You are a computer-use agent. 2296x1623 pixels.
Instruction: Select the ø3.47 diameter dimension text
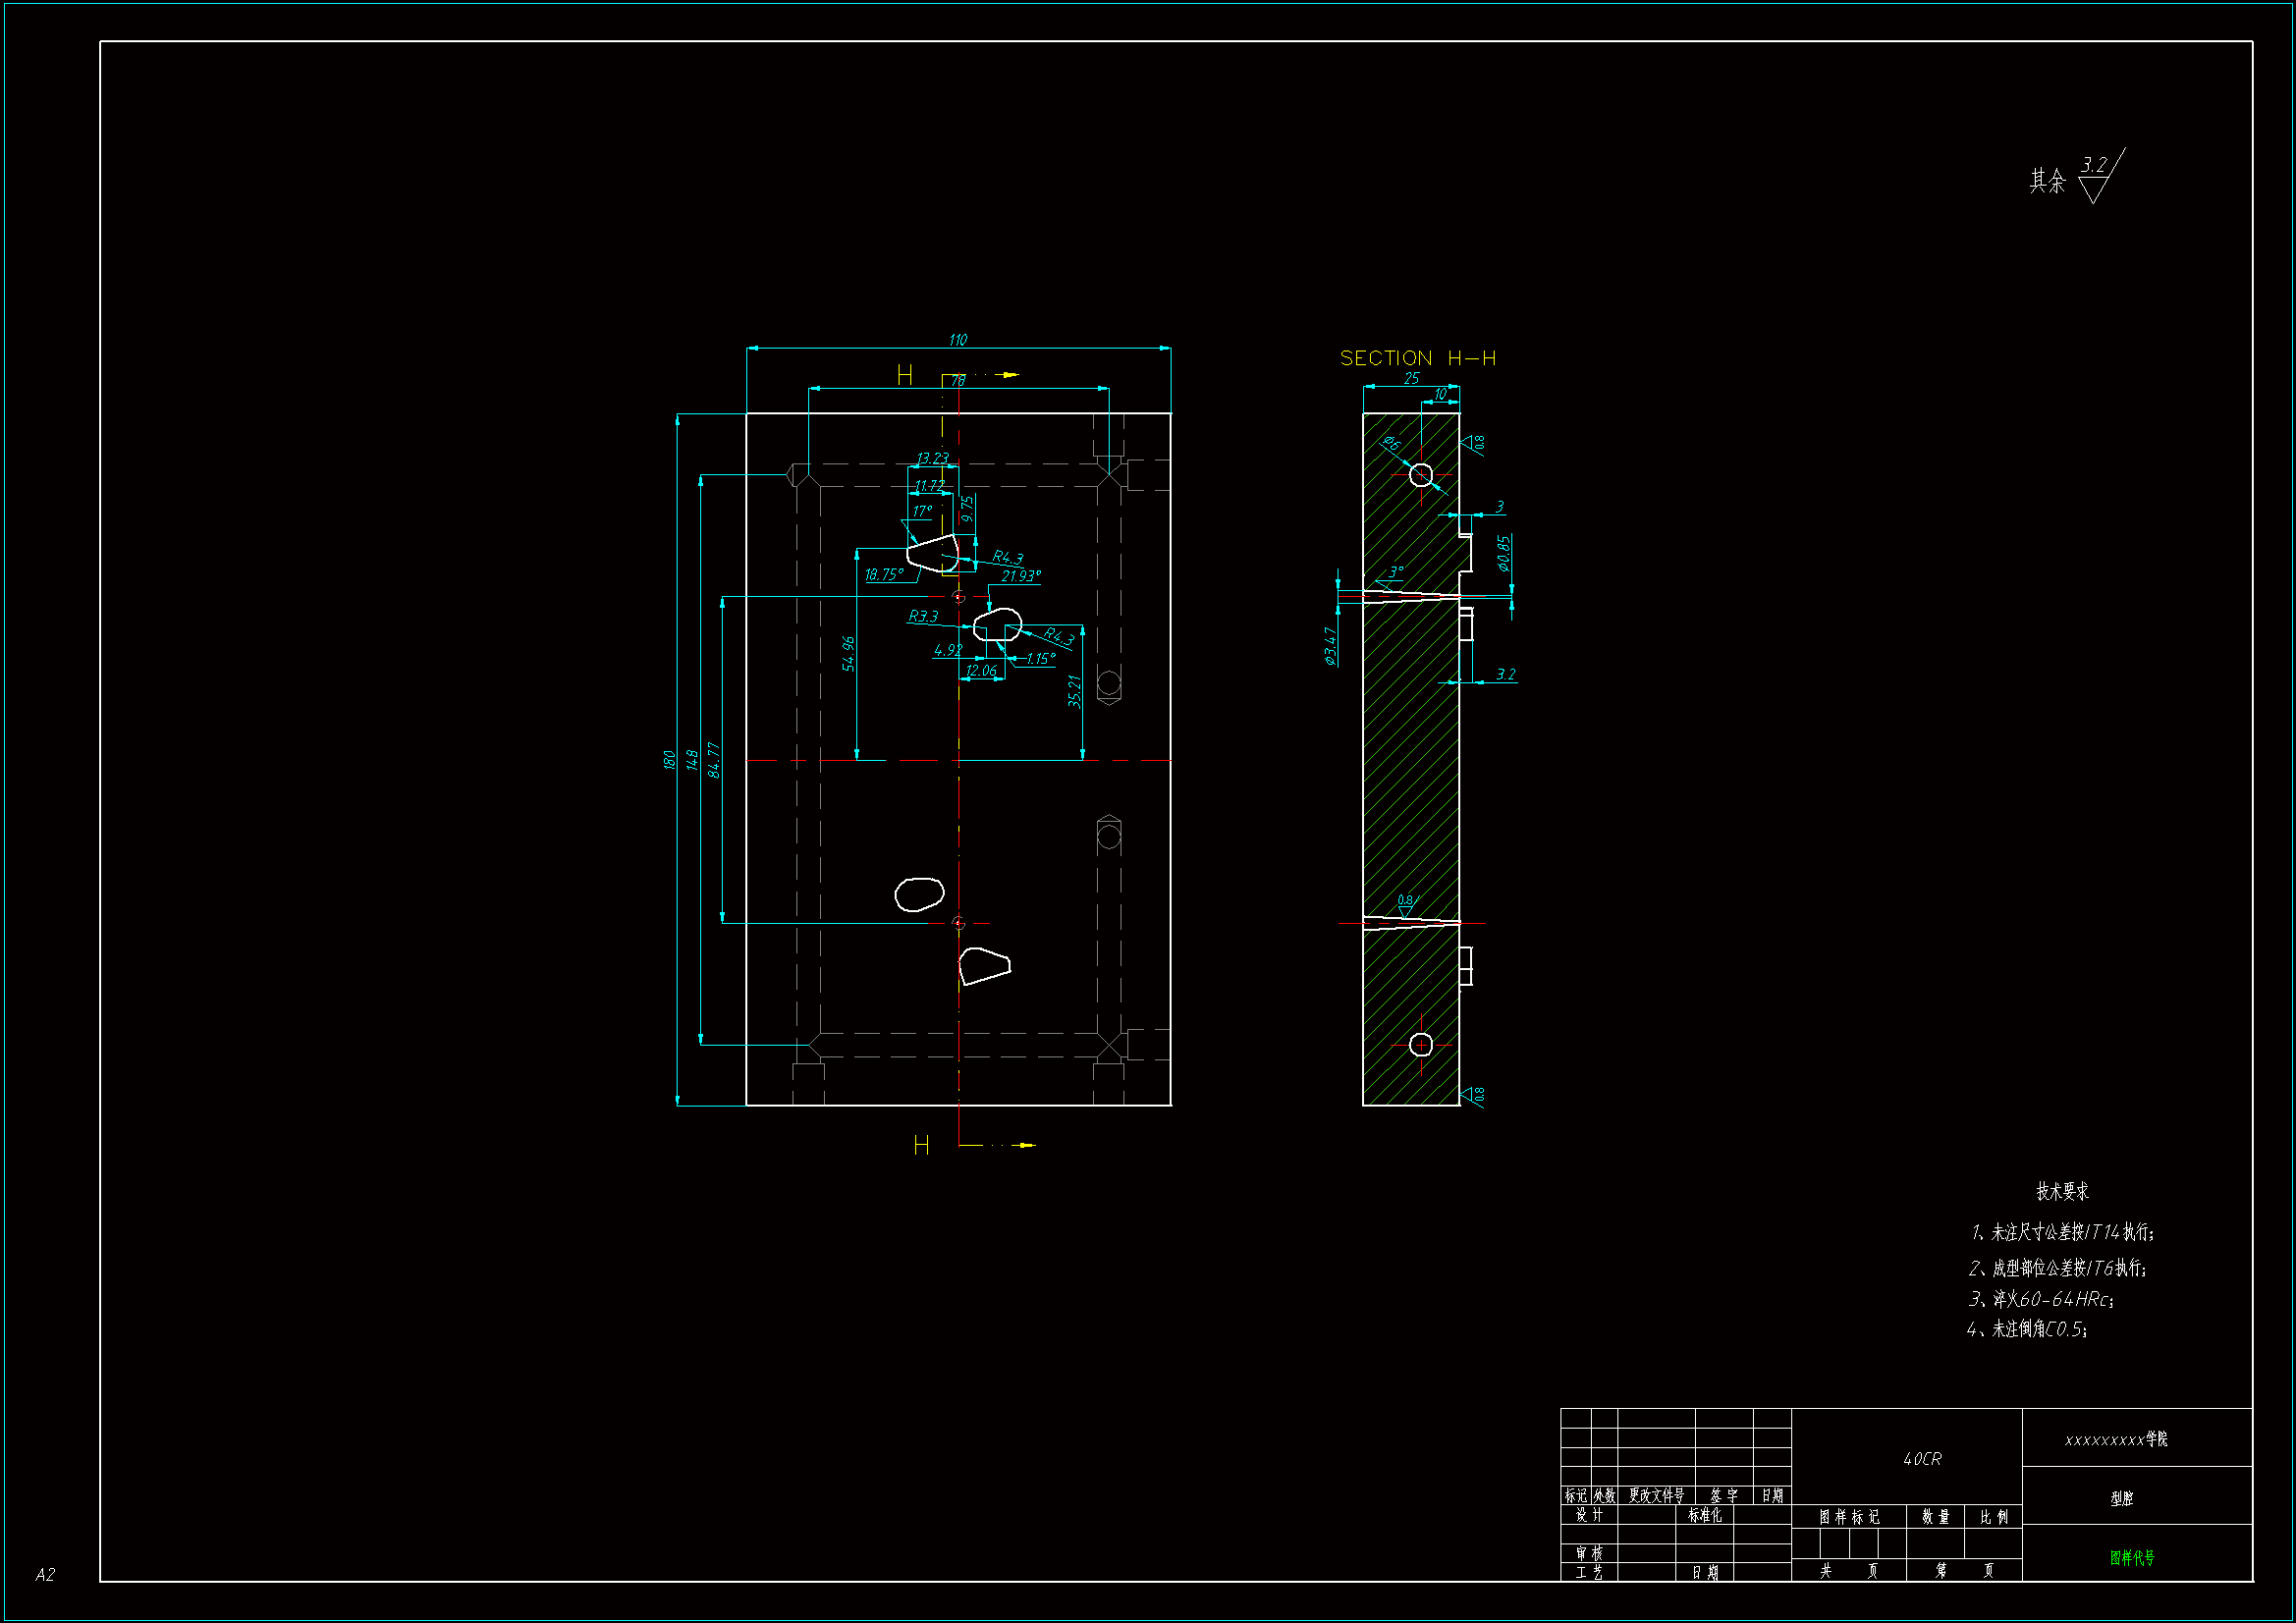click(x=1330, y=646)
